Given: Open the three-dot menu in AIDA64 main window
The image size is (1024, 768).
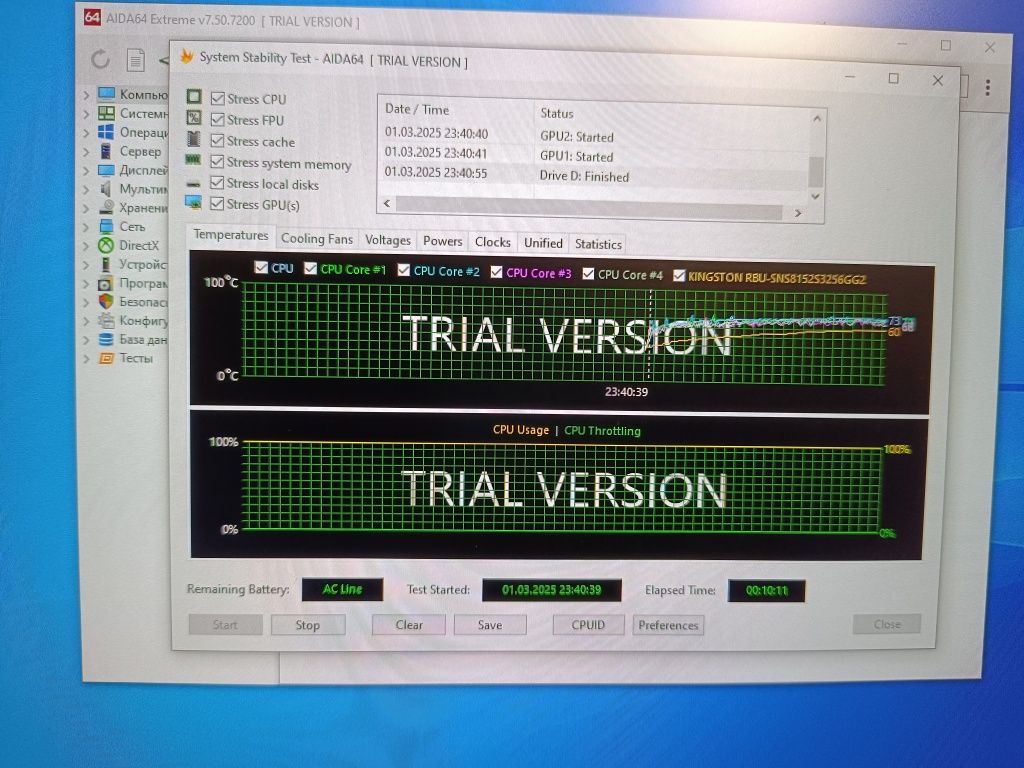Looking at the screenshot, I should click(x=987, y=88).
